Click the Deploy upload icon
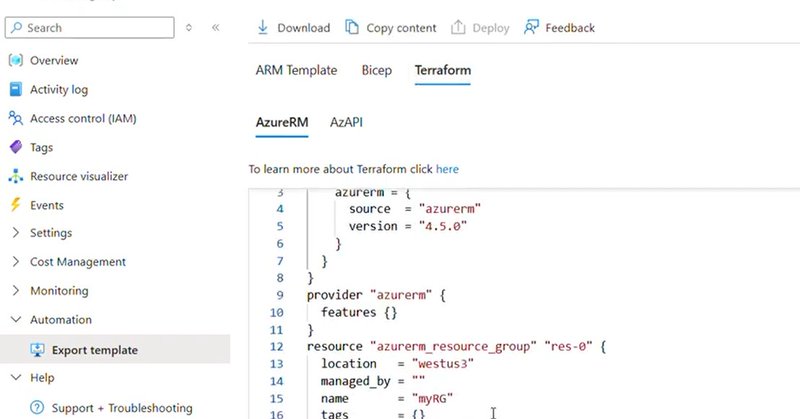This screenshot has width=800, height=419. 458,28
